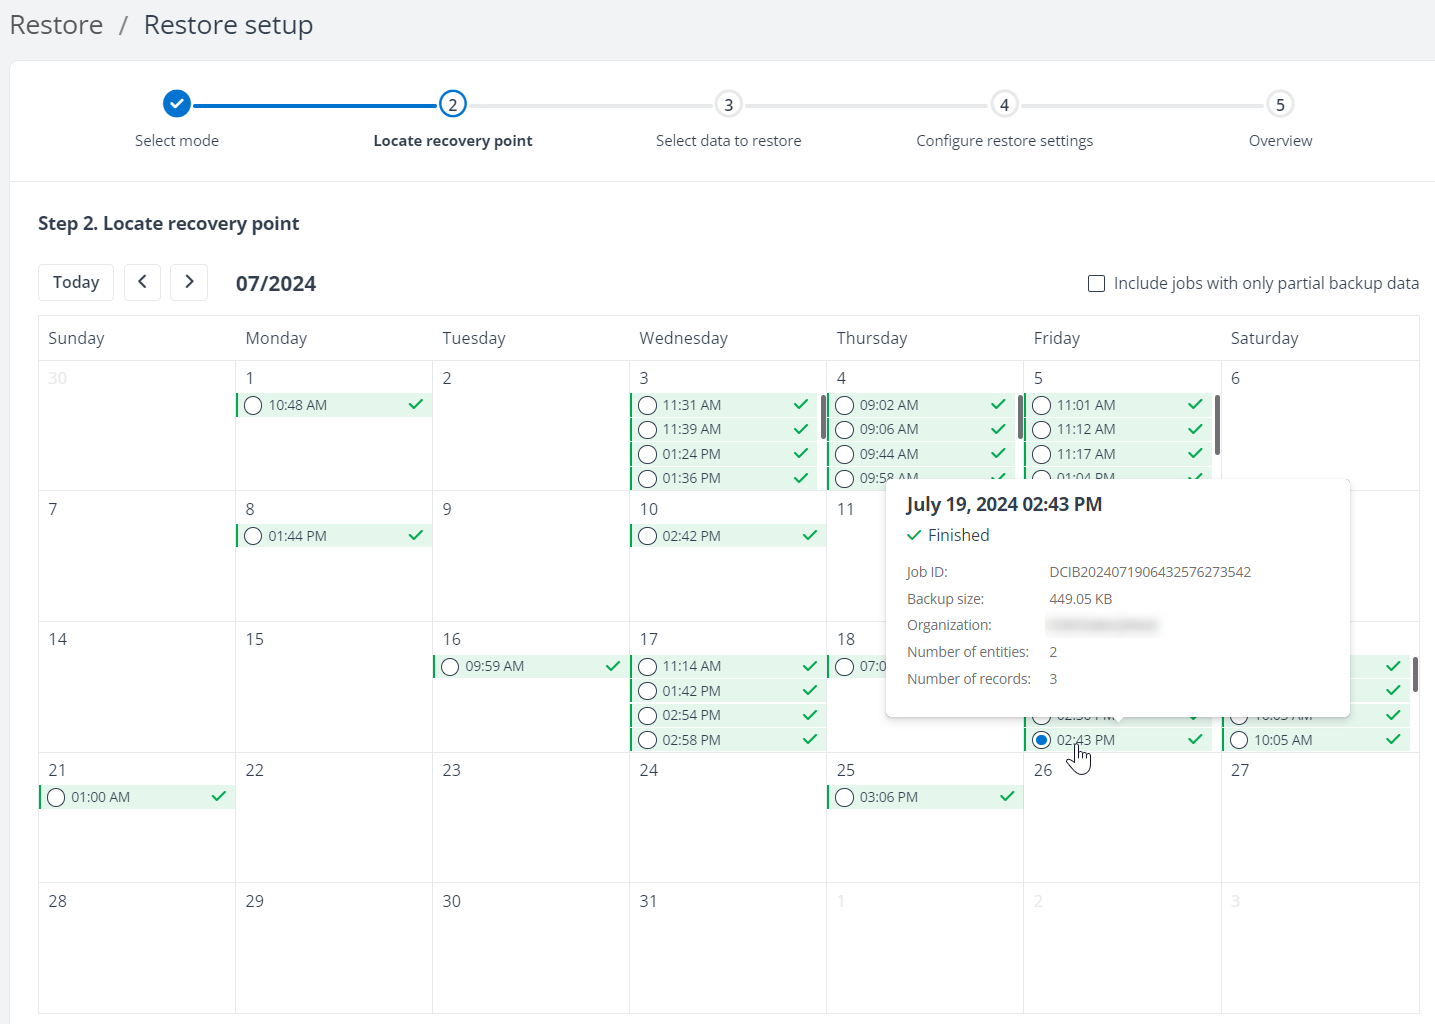Jump to step 4 Configure restore settings
The width and height of the screenshot is (1435, 1024).
point(1004,103)
